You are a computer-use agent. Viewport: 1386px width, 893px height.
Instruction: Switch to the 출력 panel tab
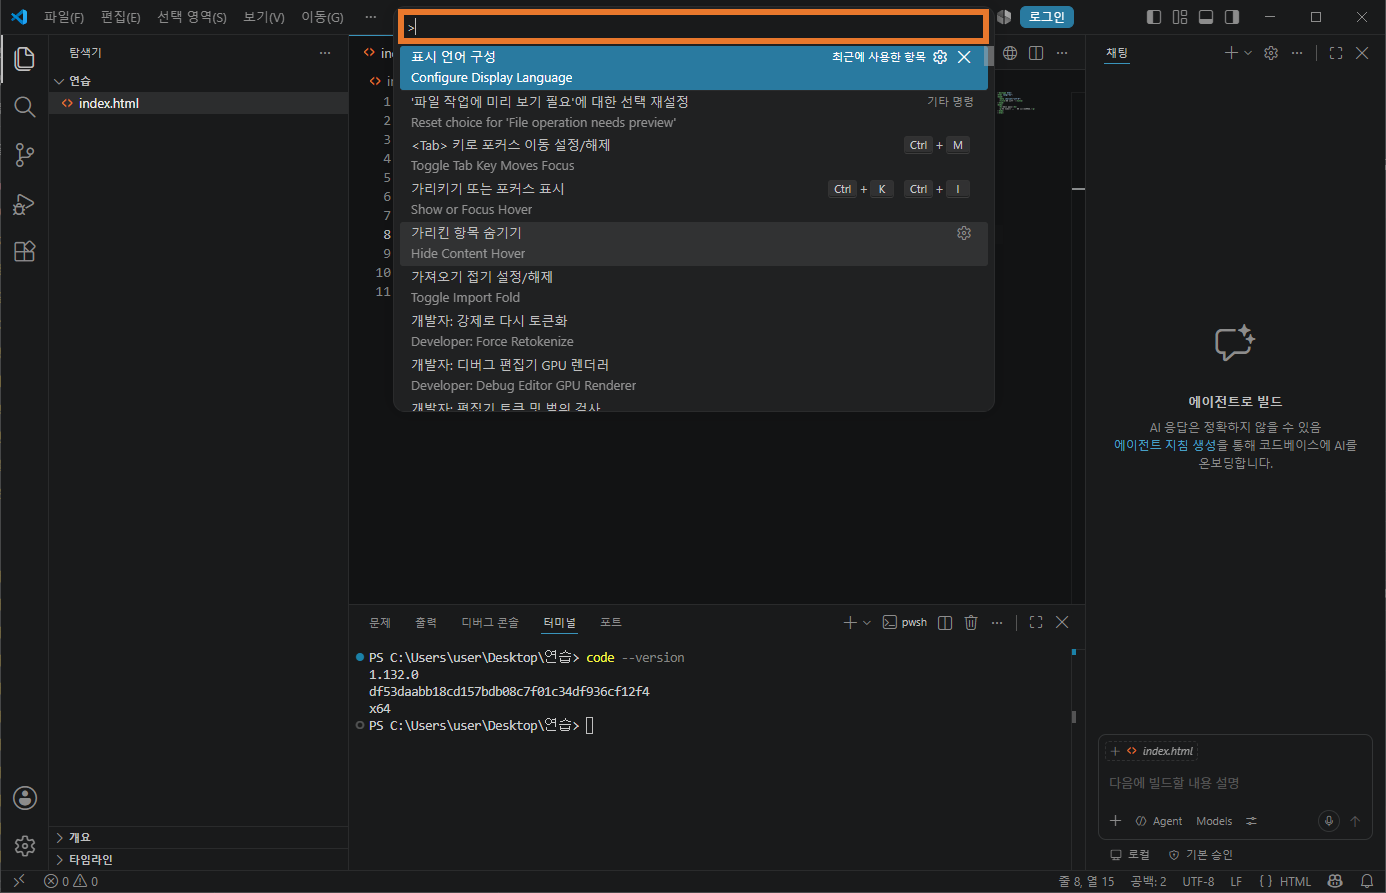pyautogui.click(x=426, y=622)
